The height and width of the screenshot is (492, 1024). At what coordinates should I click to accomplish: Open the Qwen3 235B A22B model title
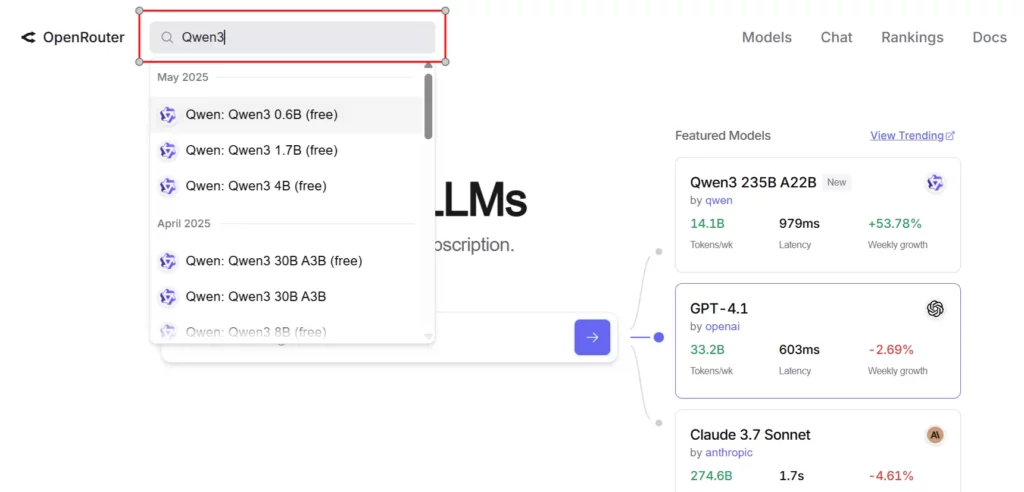click(x=753, y=183)
